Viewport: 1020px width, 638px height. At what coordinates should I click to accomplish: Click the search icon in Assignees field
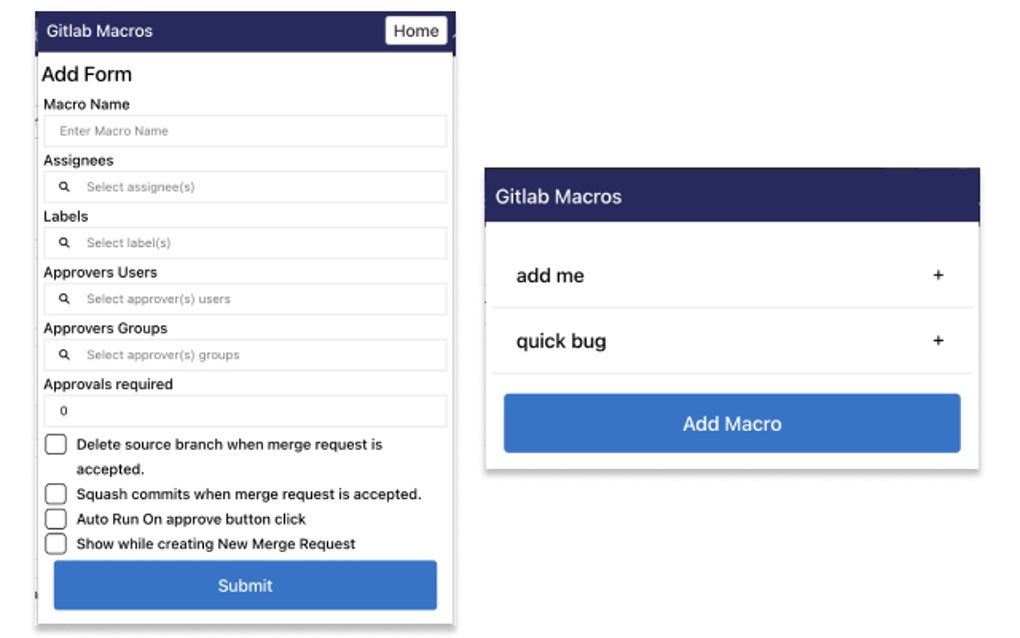click(64, 187)
